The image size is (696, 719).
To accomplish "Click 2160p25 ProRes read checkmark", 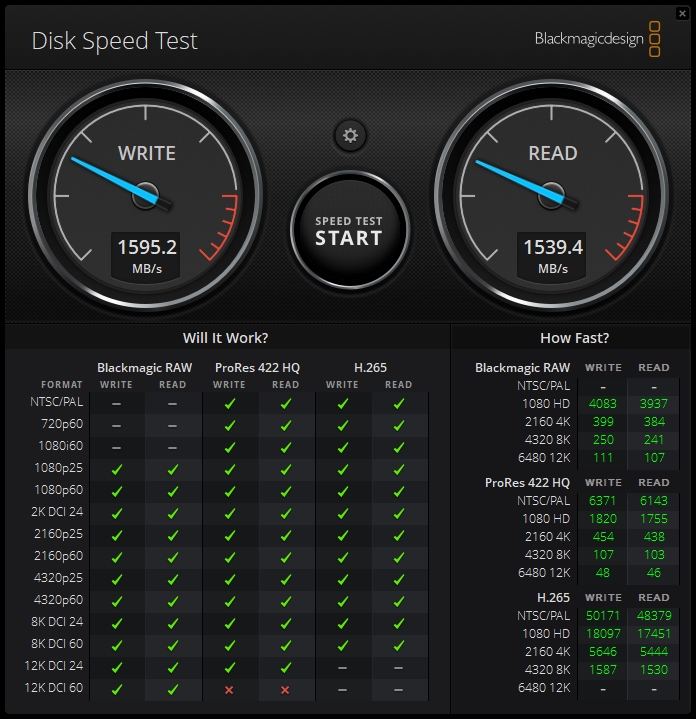I will [x=286, y=535].
